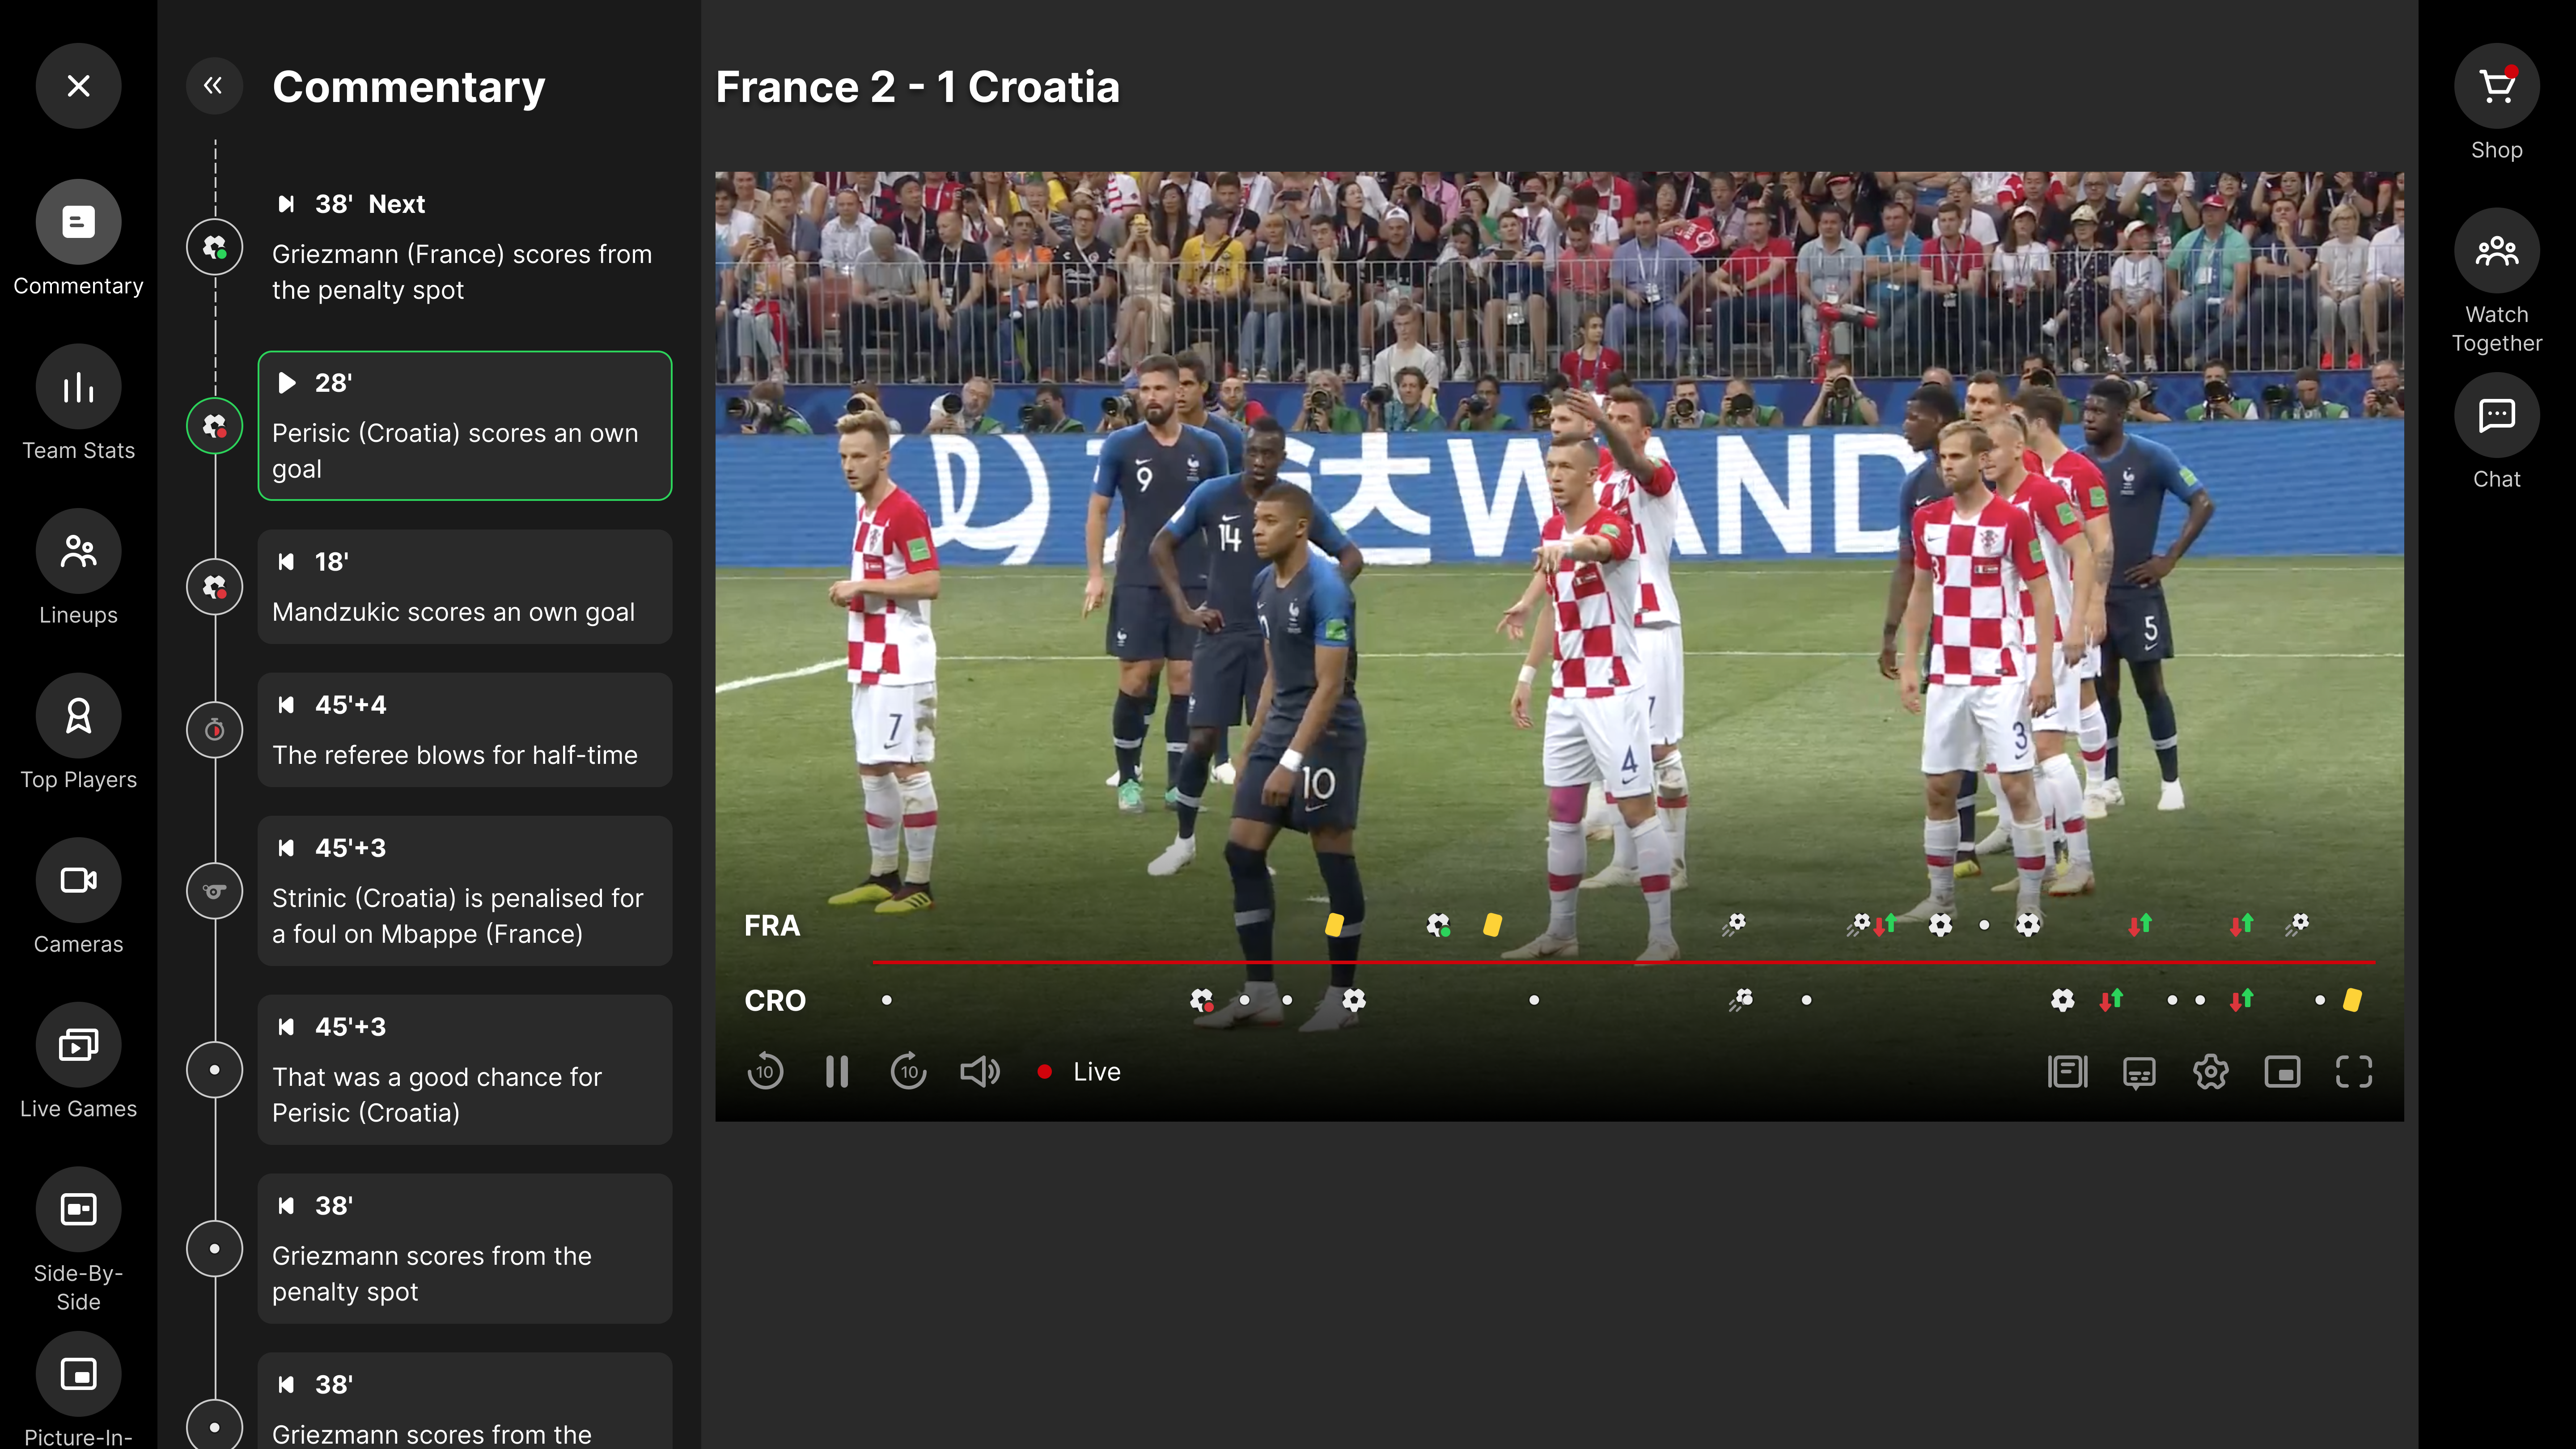This screenshot has height=1449, width=2576.
Task: Click first FRA yellow card marker
Action: tap(1334, 925)
